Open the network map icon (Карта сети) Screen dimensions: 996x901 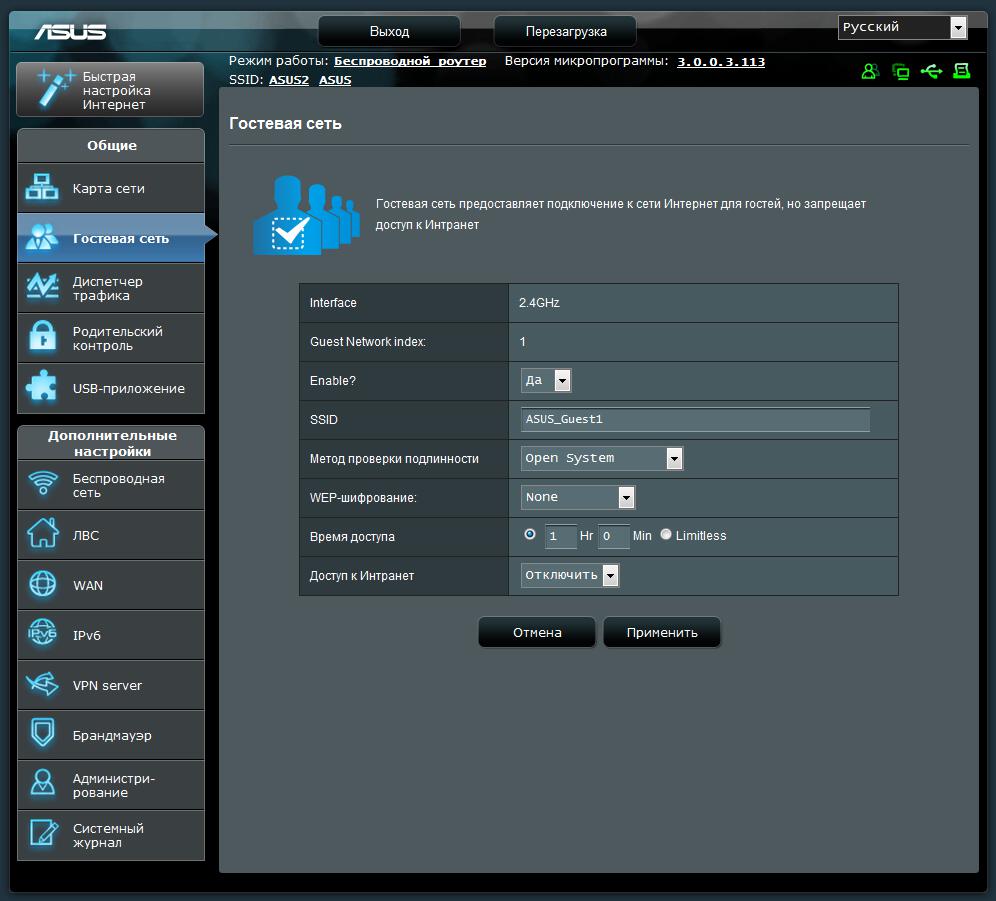pyautogui.click(x=42, y=187)
